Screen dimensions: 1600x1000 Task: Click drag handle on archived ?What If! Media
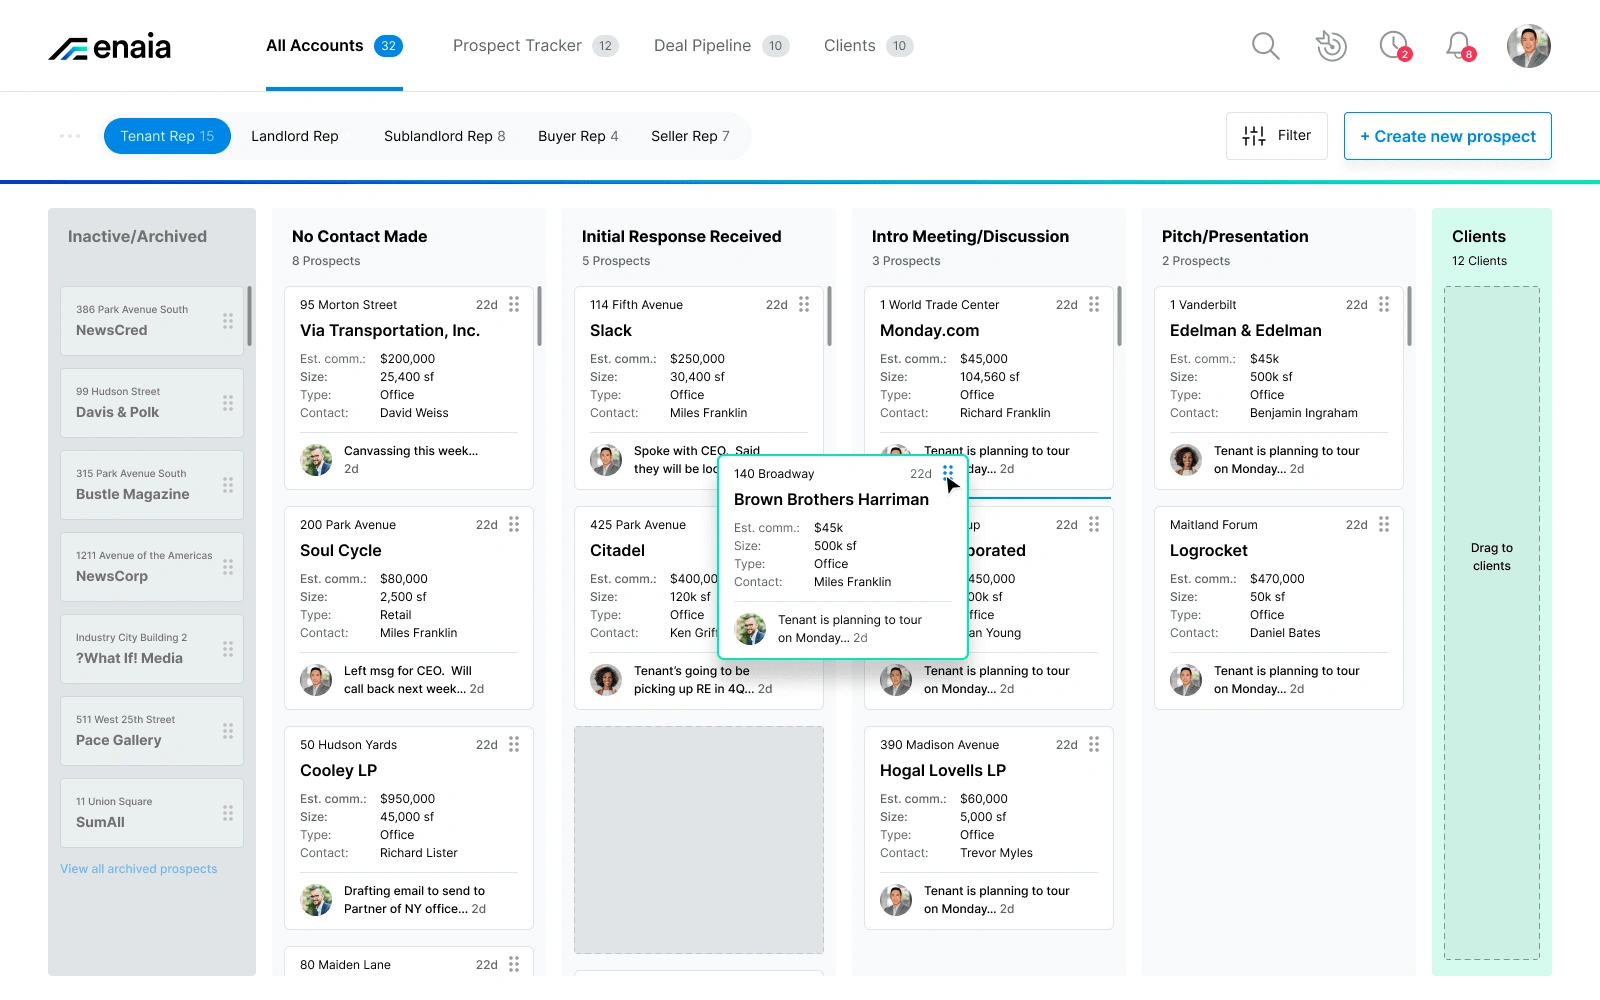228,649
